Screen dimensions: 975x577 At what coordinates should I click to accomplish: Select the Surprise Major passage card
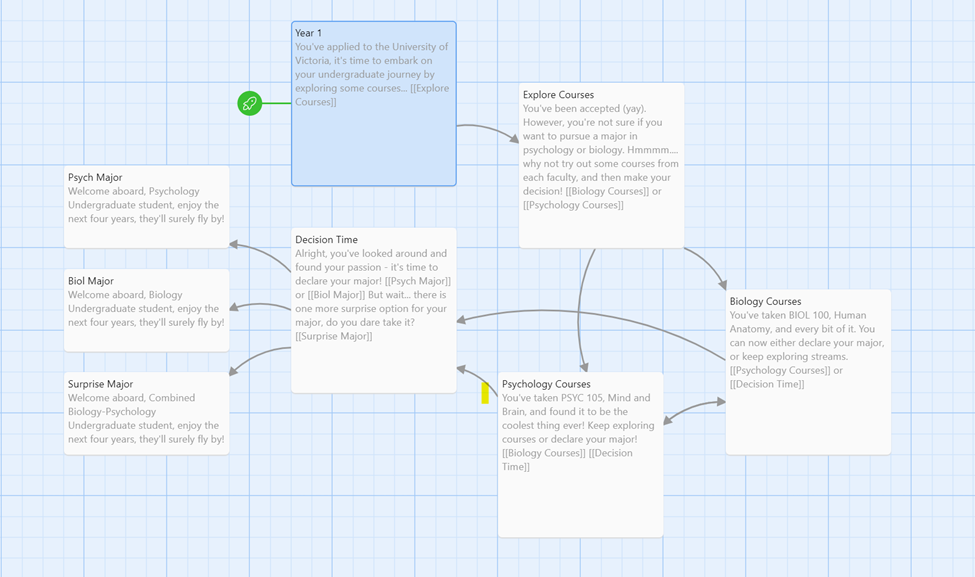click(147, 413)
